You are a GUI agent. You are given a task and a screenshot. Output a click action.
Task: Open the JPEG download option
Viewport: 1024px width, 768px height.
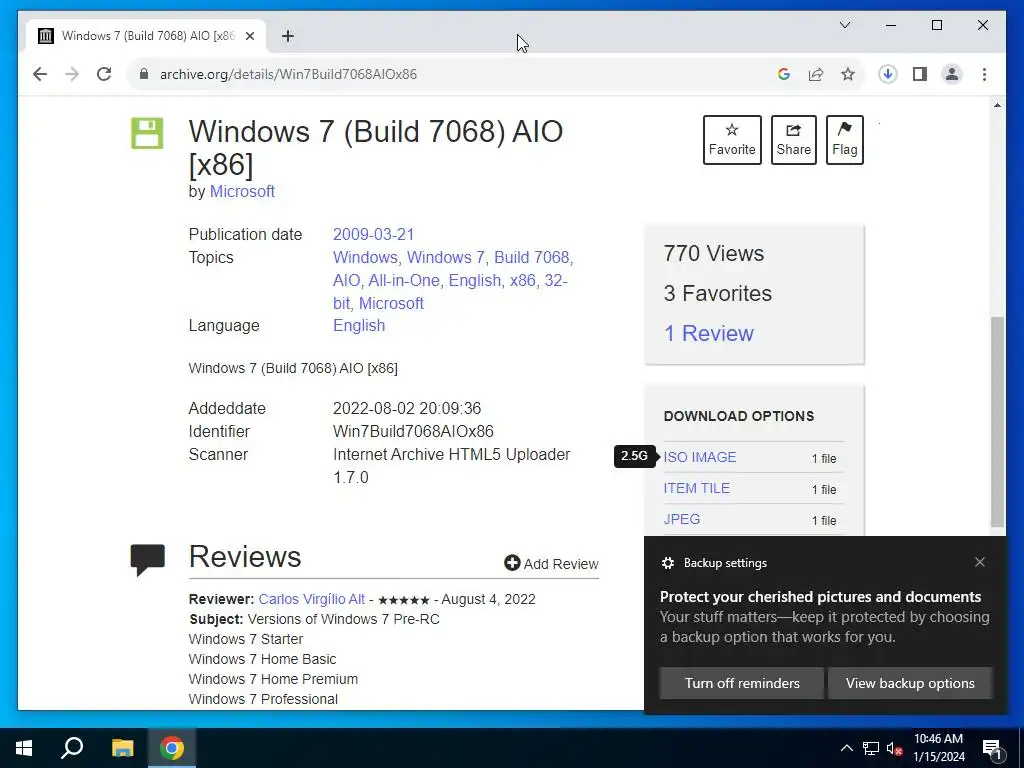coord(682,519)
